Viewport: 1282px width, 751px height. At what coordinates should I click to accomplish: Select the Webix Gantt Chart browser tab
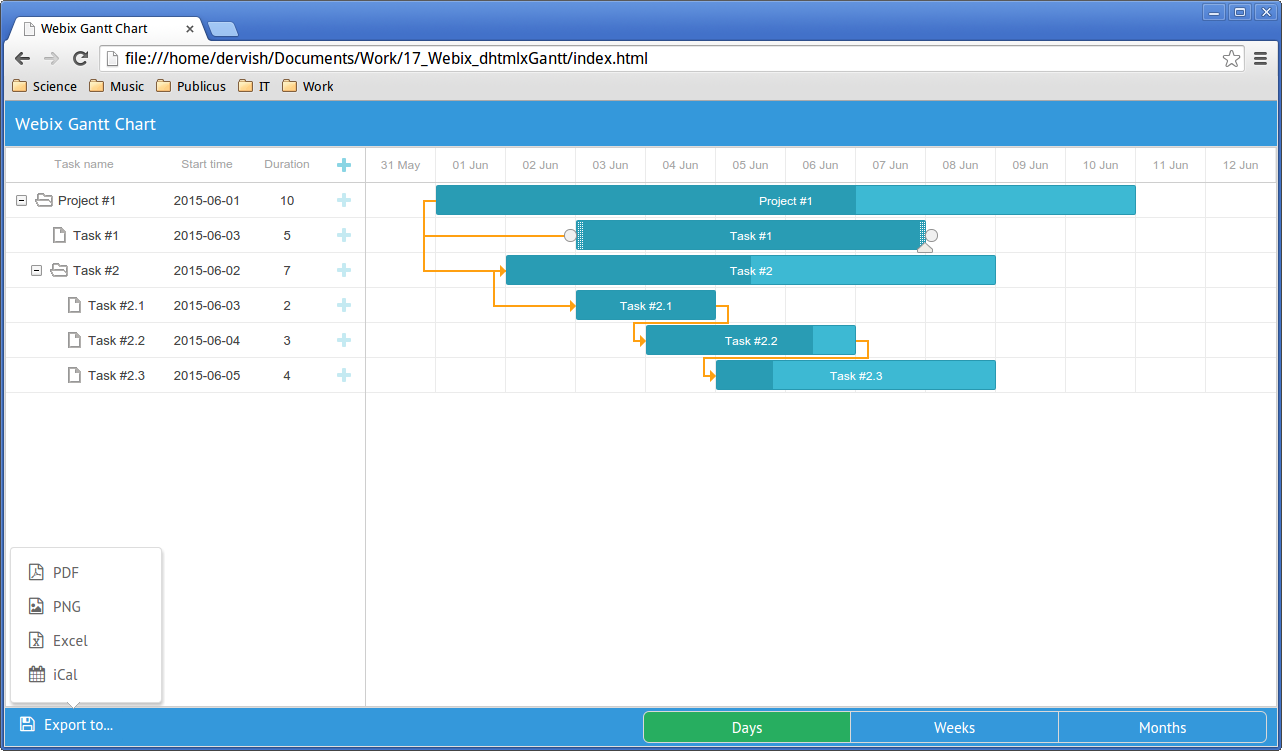[x=104, y=29]
